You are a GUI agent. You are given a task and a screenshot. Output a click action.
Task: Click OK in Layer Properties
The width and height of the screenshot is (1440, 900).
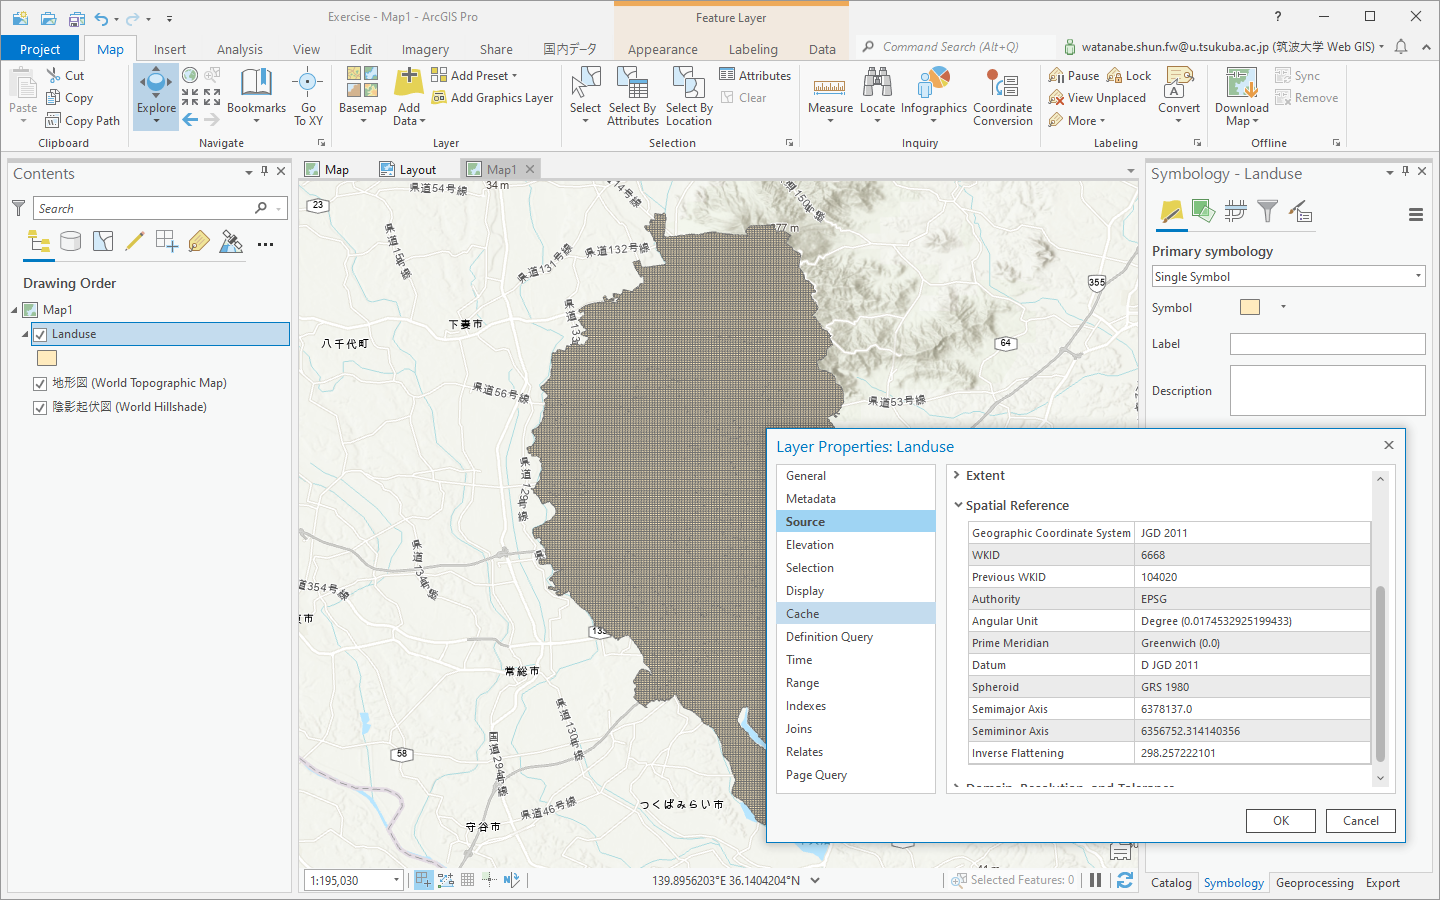(x=1281, y=821)
